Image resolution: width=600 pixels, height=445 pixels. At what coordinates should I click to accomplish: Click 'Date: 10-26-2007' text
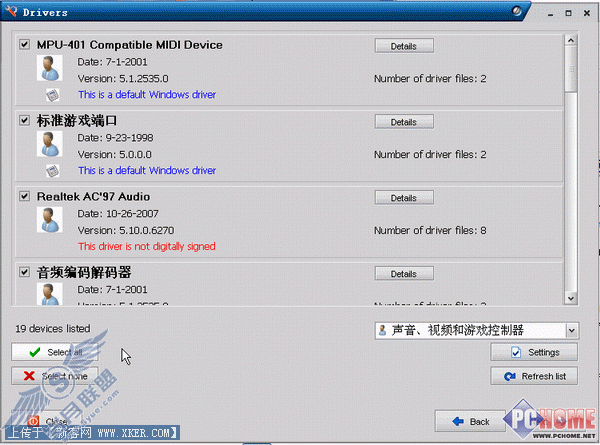click(x=118, y=214)
